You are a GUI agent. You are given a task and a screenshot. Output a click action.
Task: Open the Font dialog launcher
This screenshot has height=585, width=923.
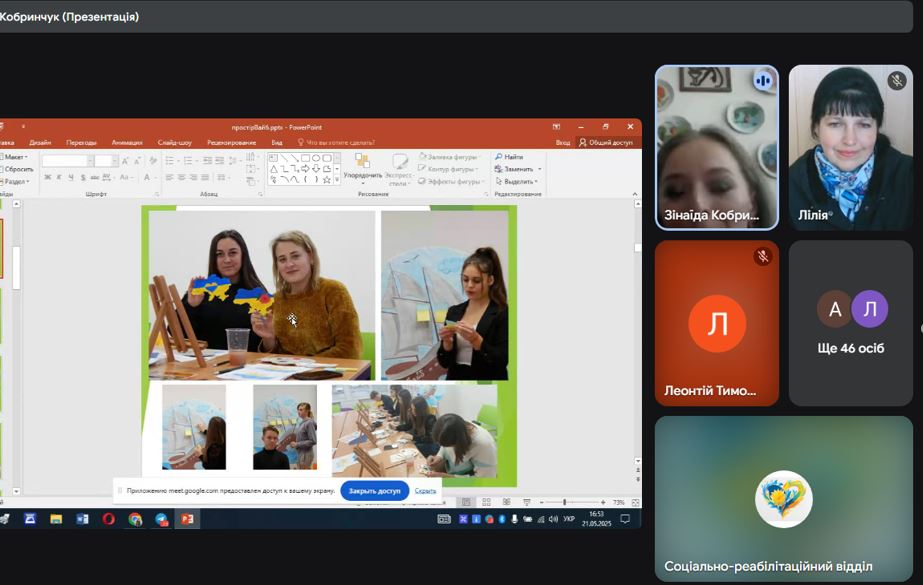click(x=157, y=194)
